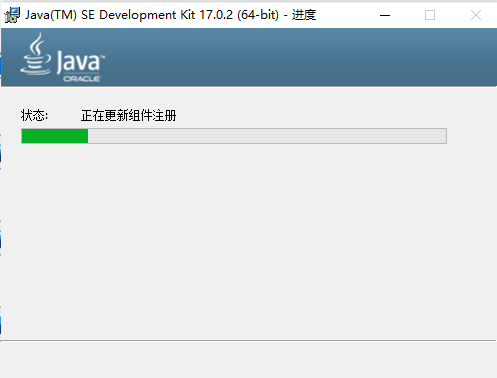
Task: Click the Java coffee cup logo
Action: (x=36, y=53)
